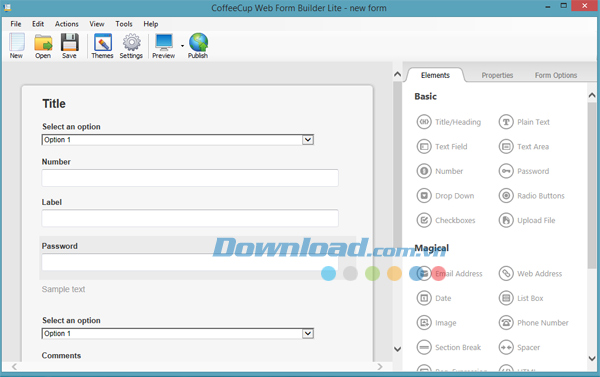Switch to the Form Options tab
Image resolution: width=600 pixels, height=377 pixels.
[x=556, y=75]
